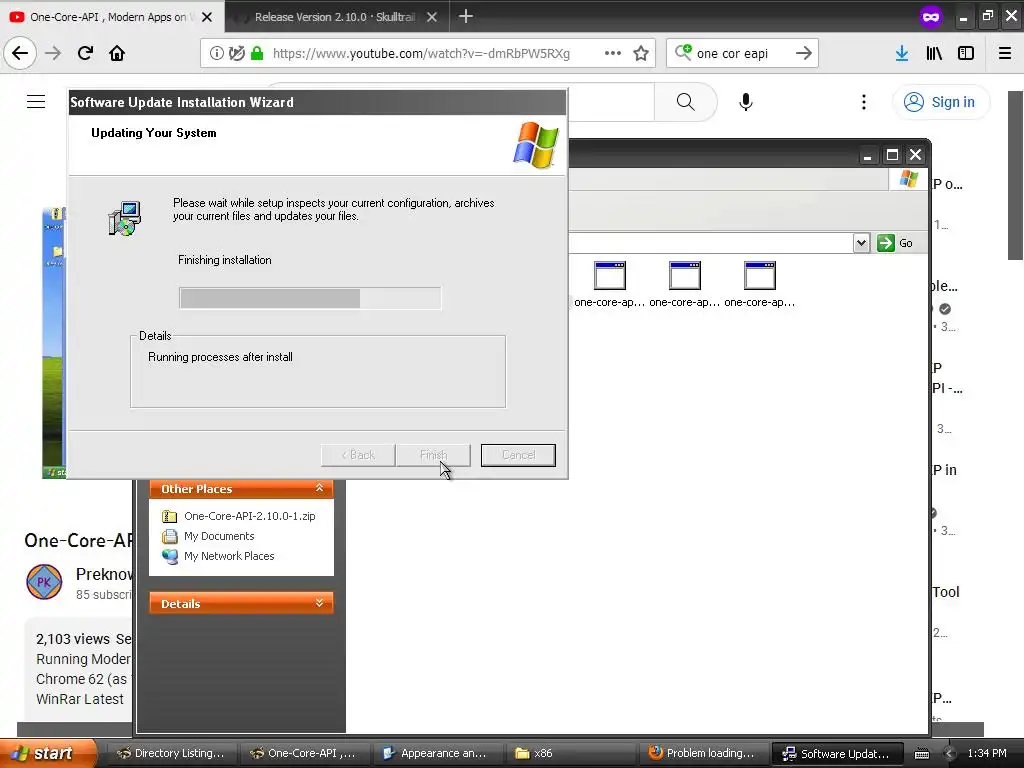Click the Firefox forward arrow
The image size is (1024, 768).
point(53,53)
